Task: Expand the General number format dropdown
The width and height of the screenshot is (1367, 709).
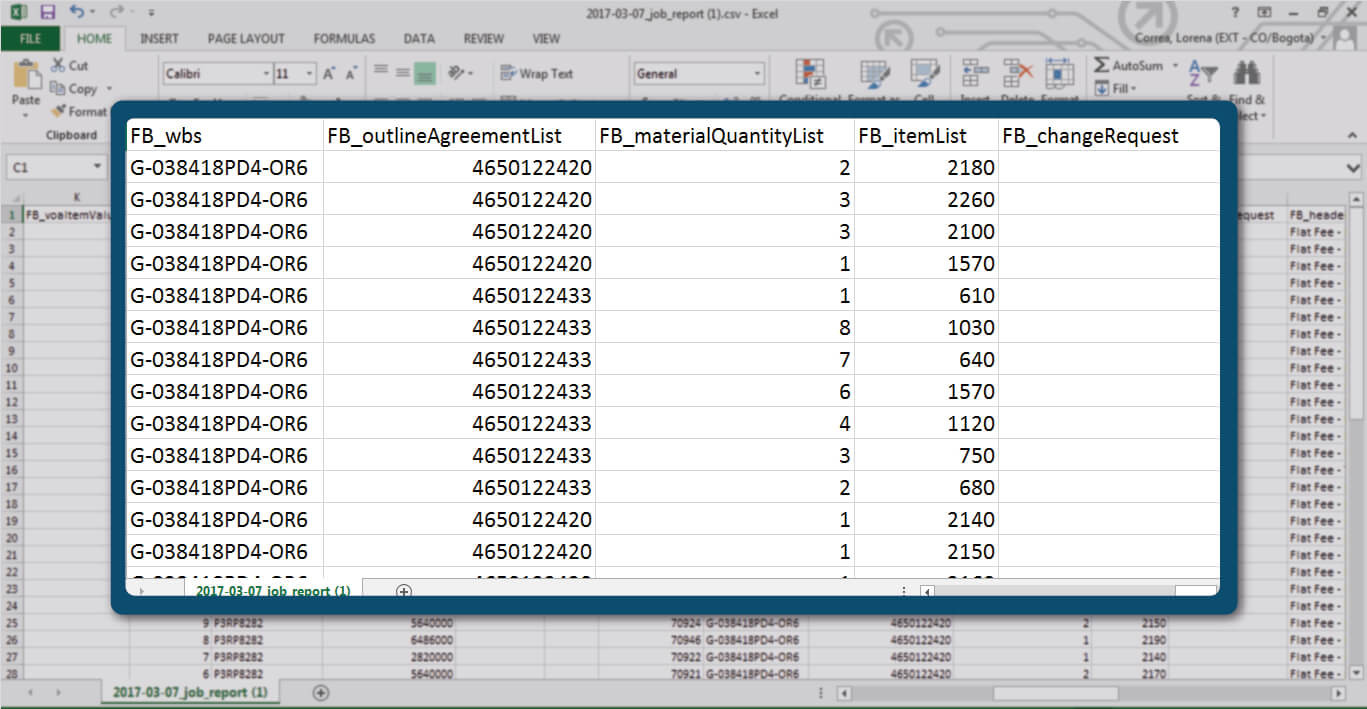Action: click(757, 74)
